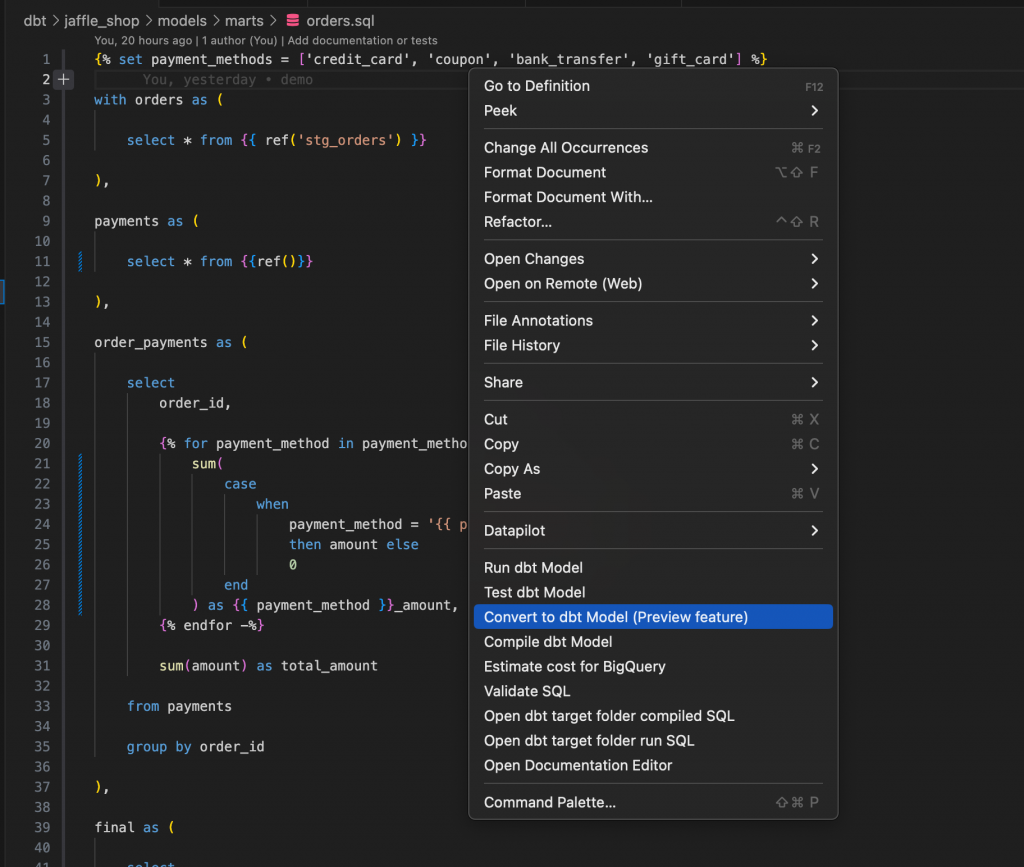The image size is (1024, 867).
Task: Click the dbt breadcrumb segment
Action: 35,21
